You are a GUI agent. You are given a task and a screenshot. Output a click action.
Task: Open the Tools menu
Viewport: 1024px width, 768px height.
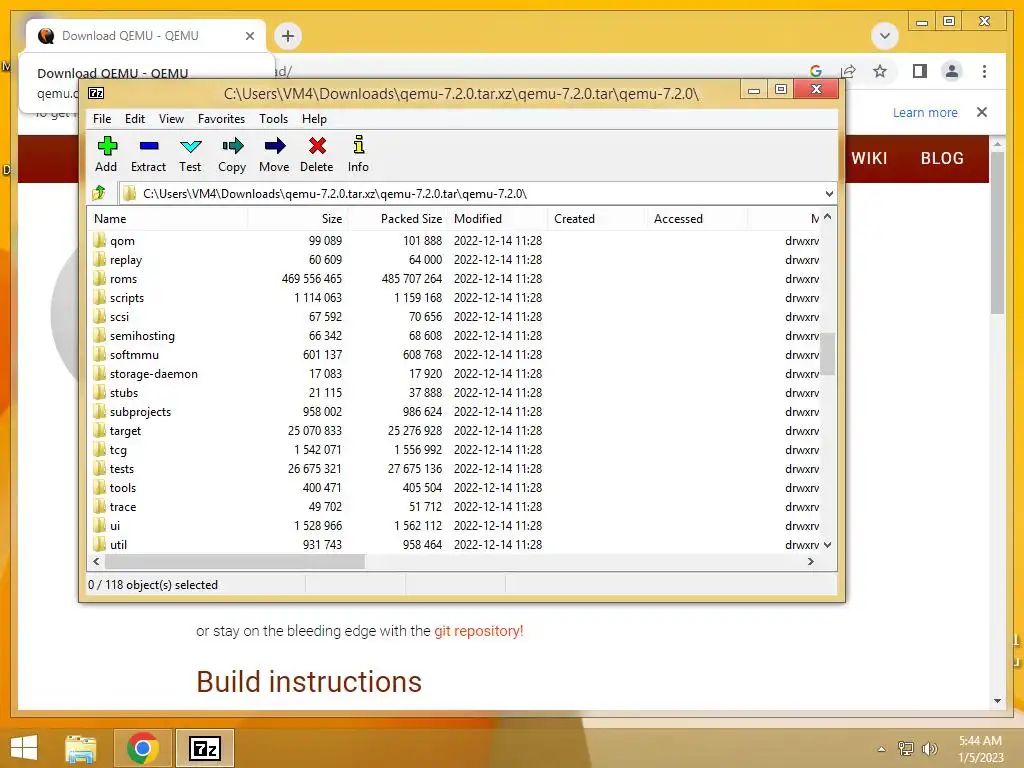[x=273, y=119]
